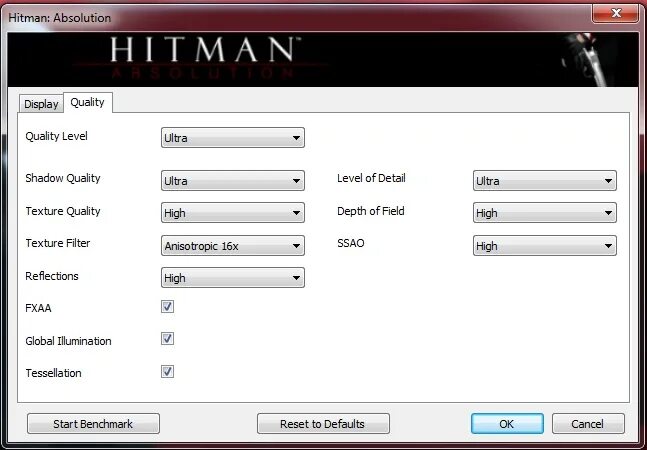Image resolution: width=647 pixels, height=450 pixels.
Task: Click the SSAO label
Action: (x=351, y=243)
